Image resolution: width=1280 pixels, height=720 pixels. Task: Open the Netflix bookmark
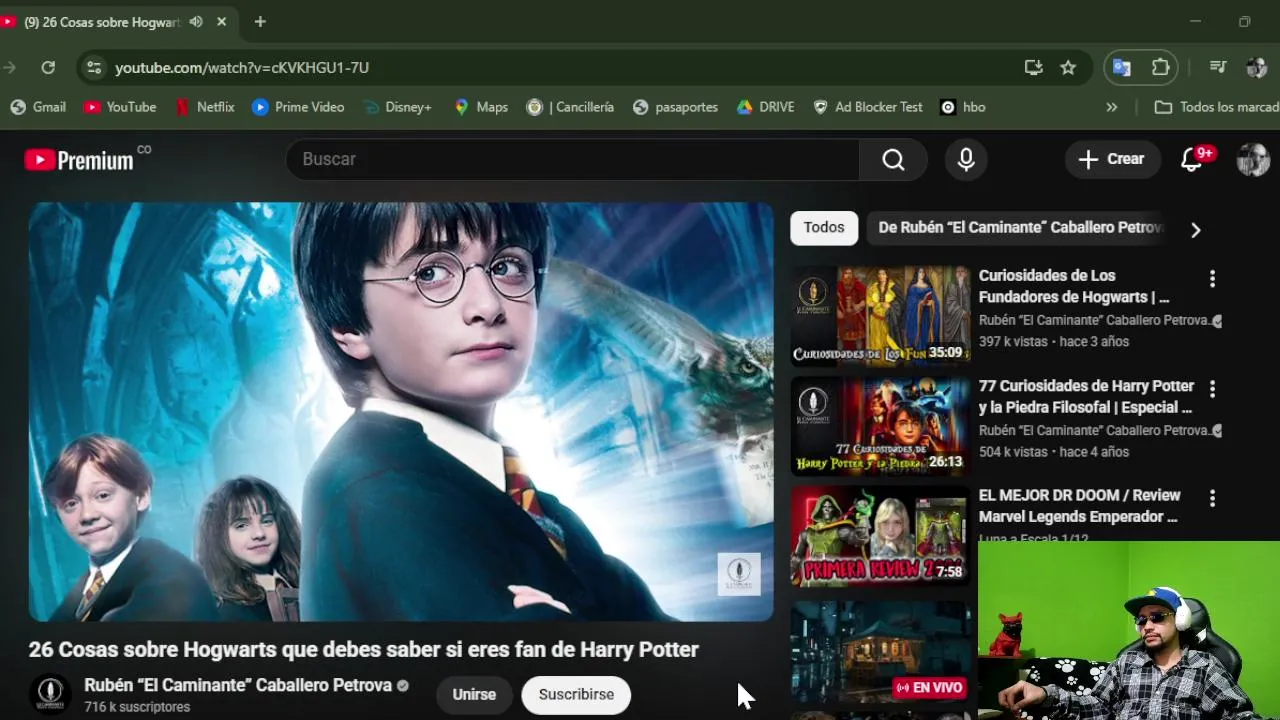[205, 107]
